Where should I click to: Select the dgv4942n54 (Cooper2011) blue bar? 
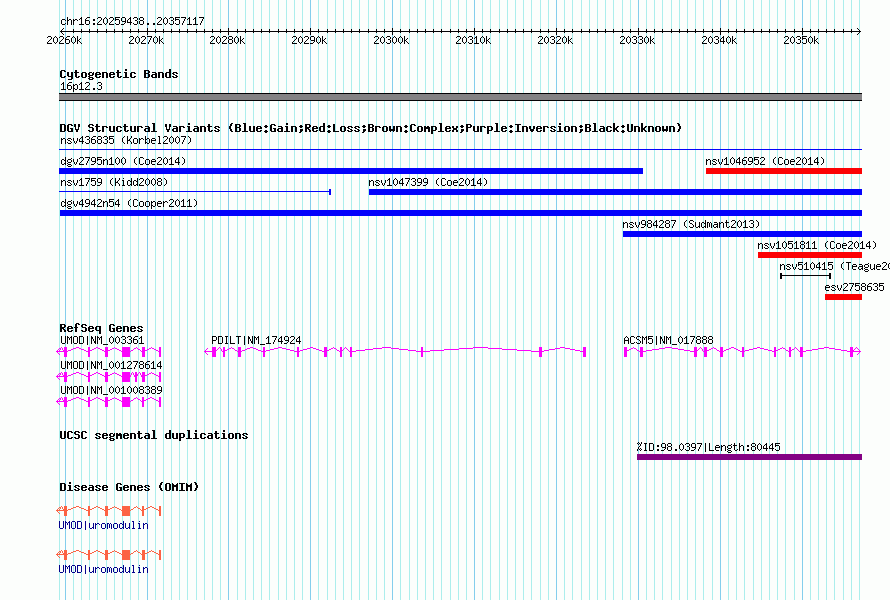[460, 213]
